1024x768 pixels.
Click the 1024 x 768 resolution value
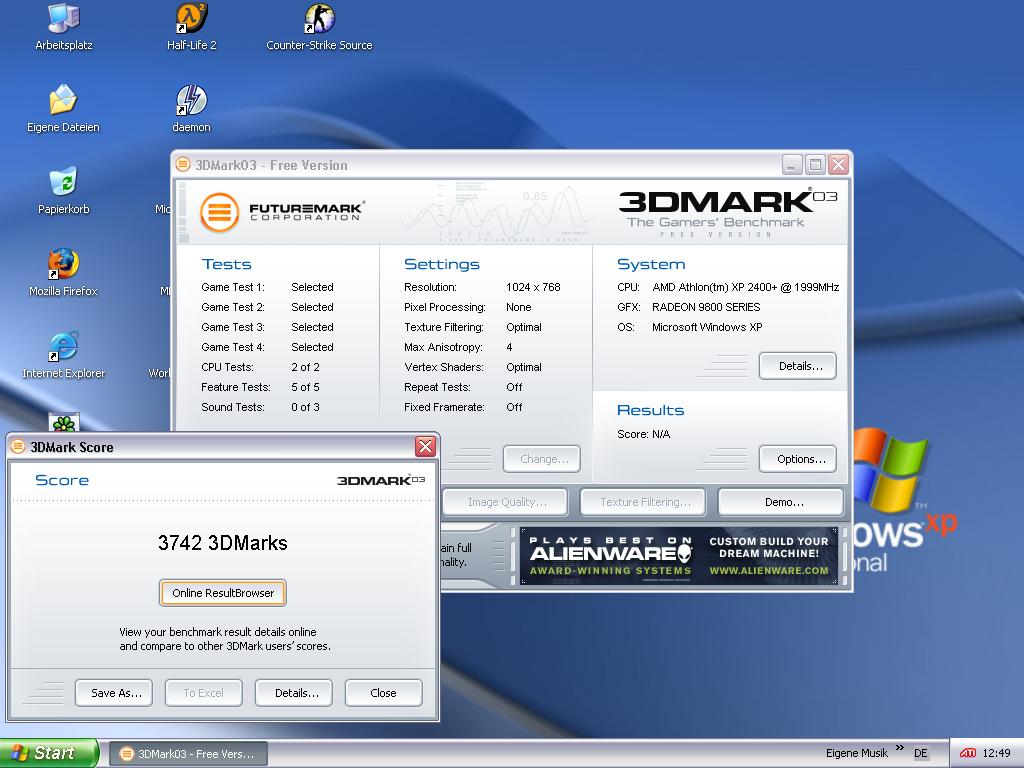pos(533,287)
